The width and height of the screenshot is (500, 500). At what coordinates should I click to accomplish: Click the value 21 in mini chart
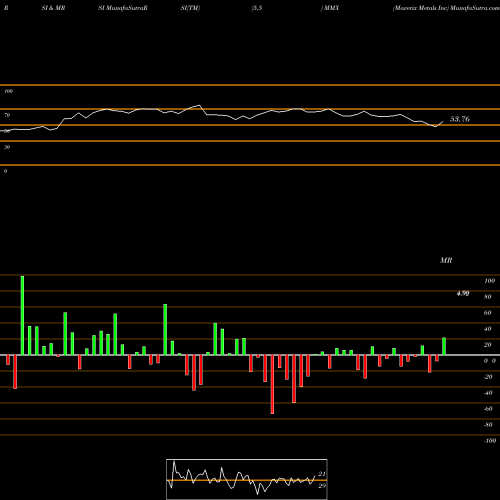click(322, 474)
